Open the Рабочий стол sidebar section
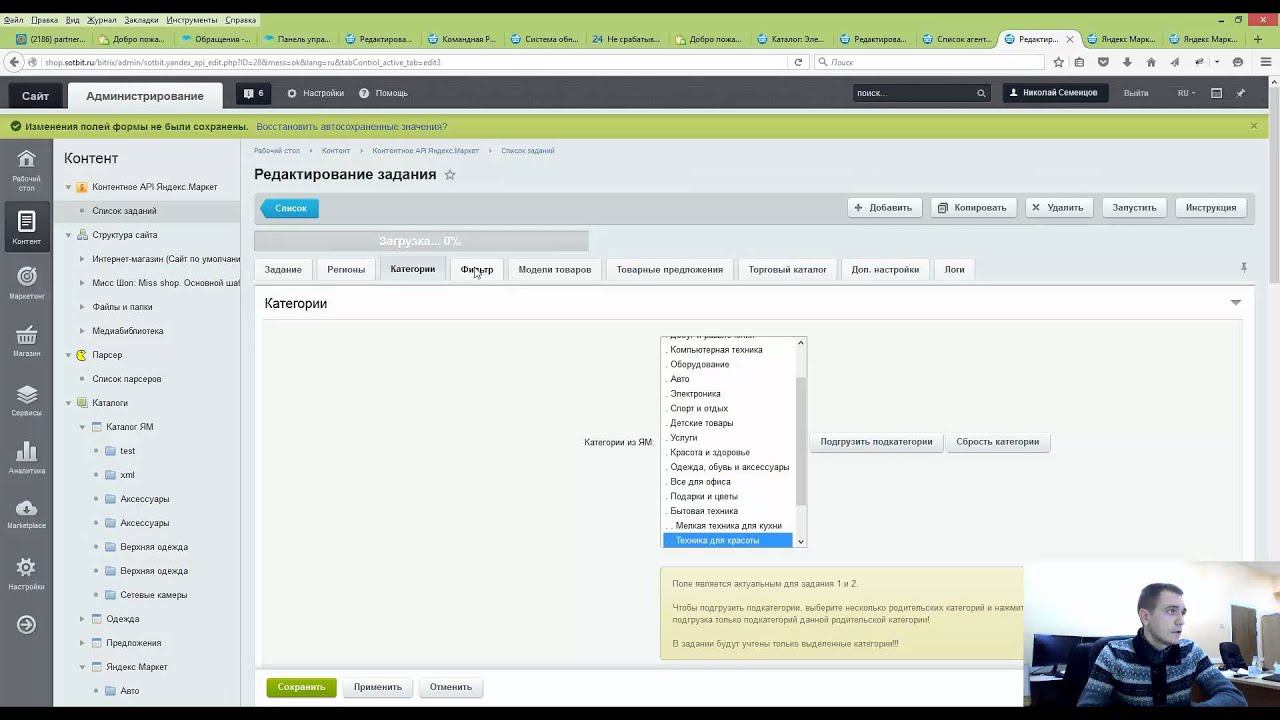This screenshot has height=720, width=1280. click(x=27, y=169)
